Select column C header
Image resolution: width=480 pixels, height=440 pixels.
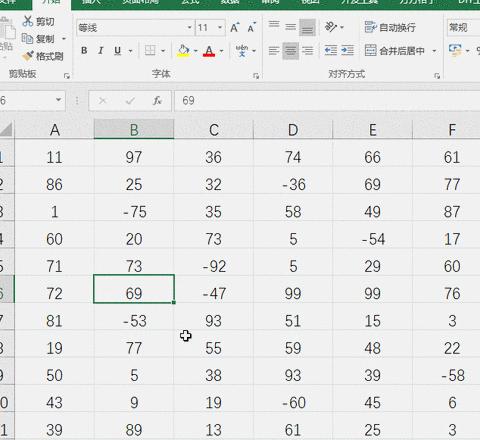tap(214, 130)
